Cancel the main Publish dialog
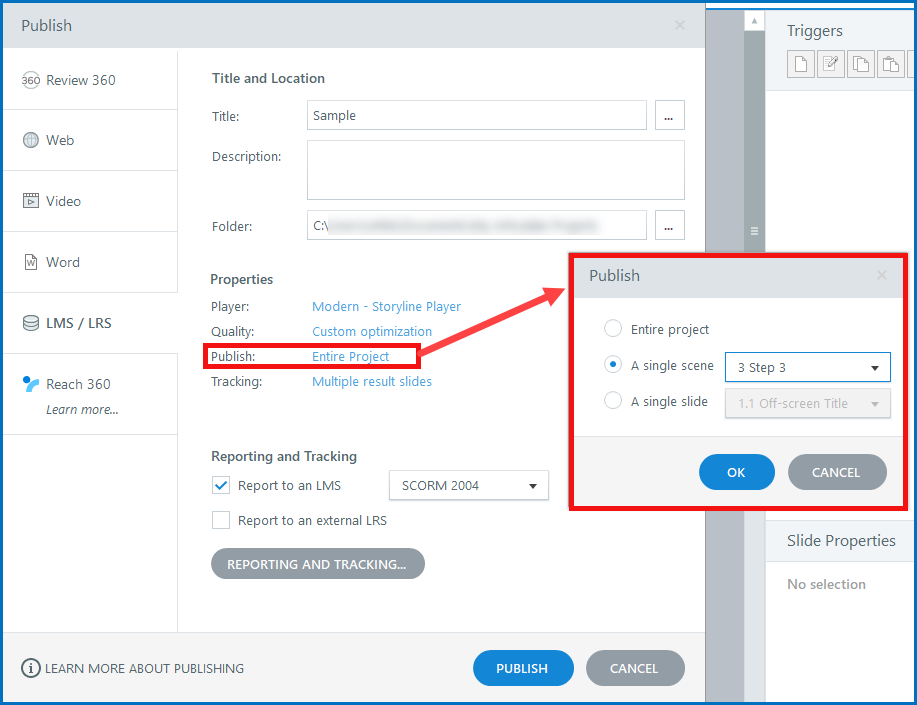 coord(635,668)
